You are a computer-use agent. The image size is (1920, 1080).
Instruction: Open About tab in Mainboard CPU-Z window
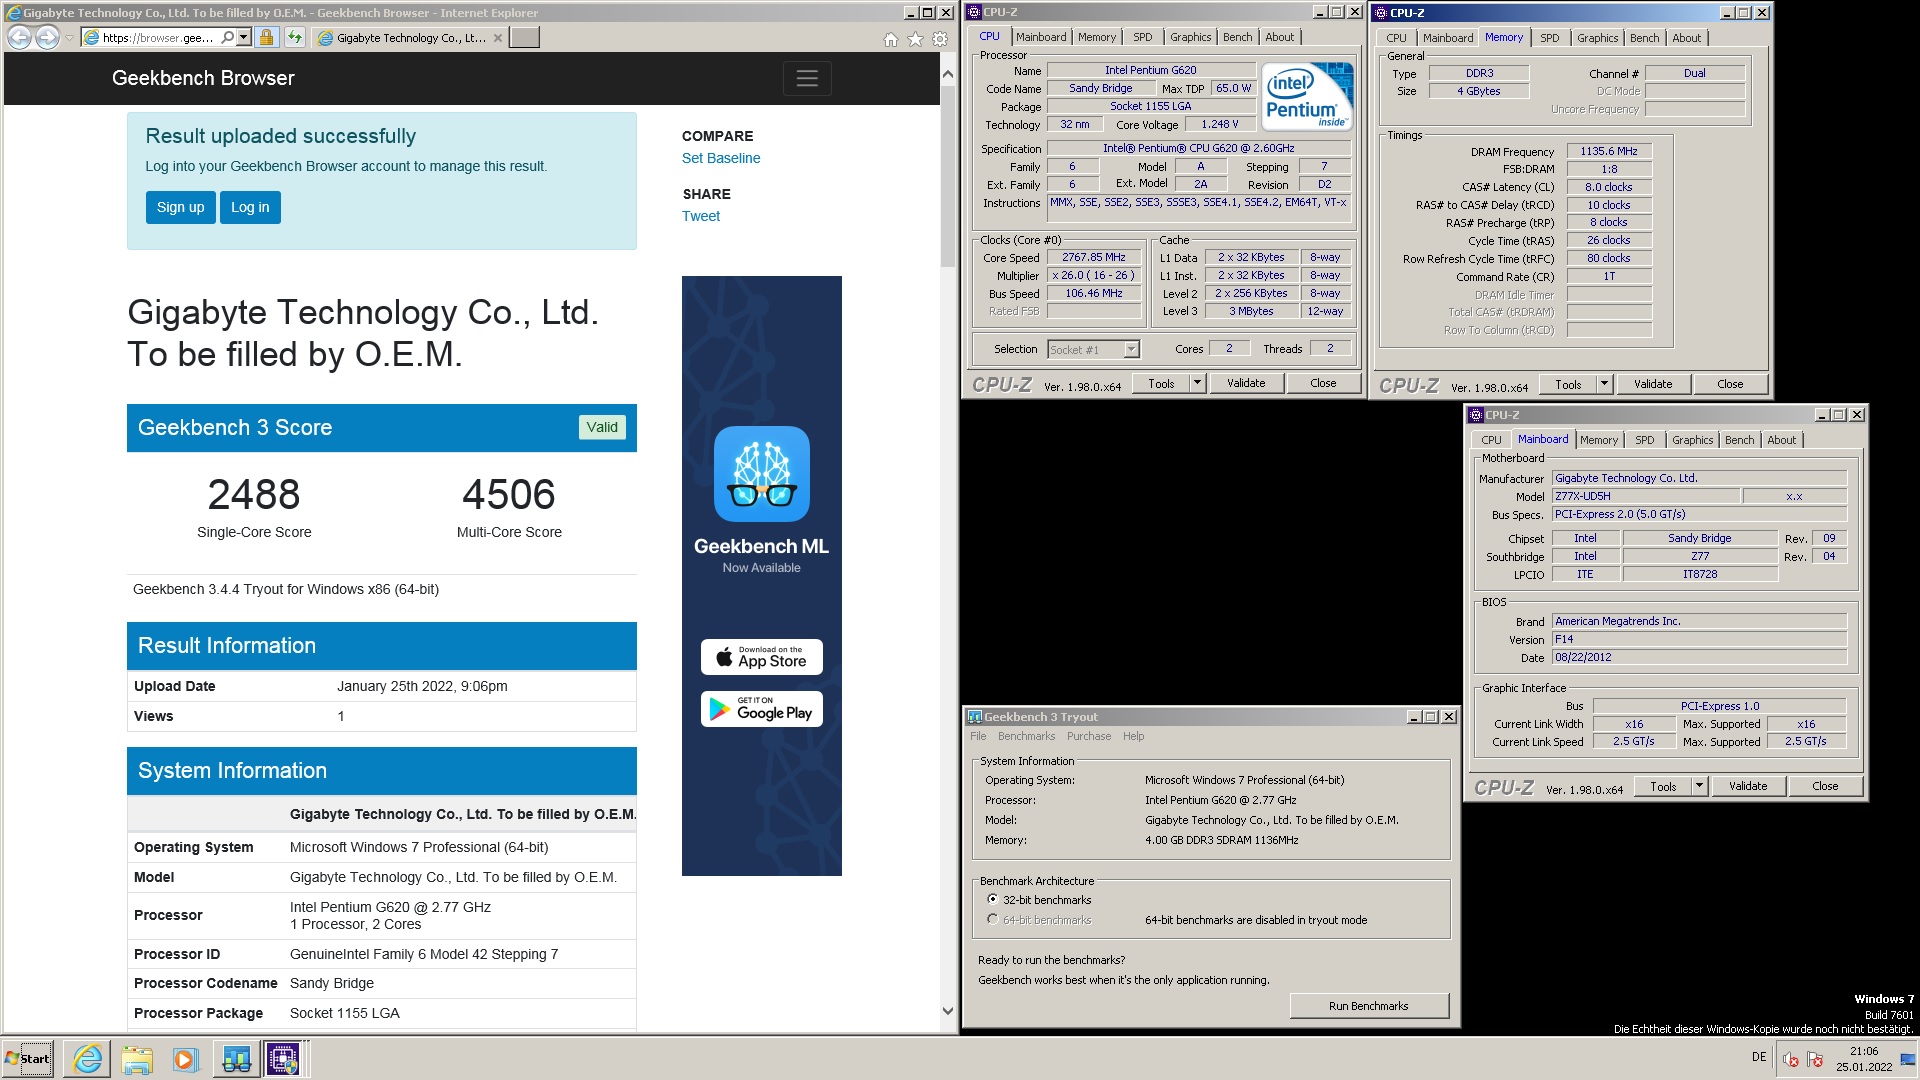point(1781,440)
